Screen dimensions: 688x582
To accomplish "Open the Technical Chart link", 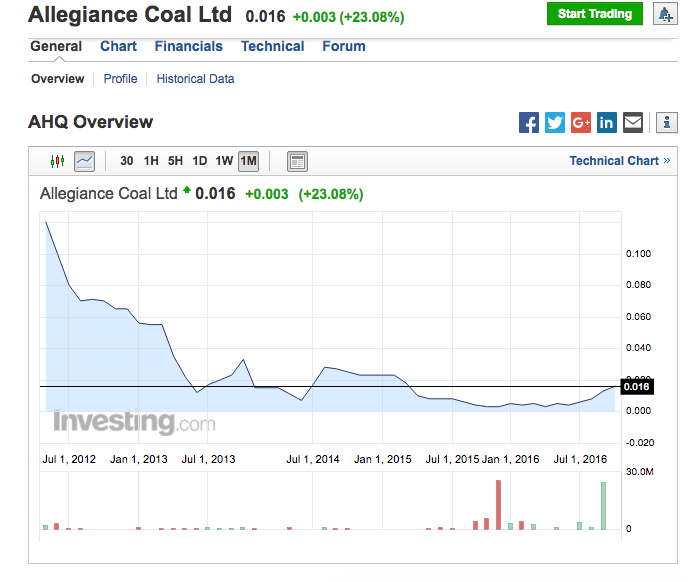I will [x=620, y=161].
